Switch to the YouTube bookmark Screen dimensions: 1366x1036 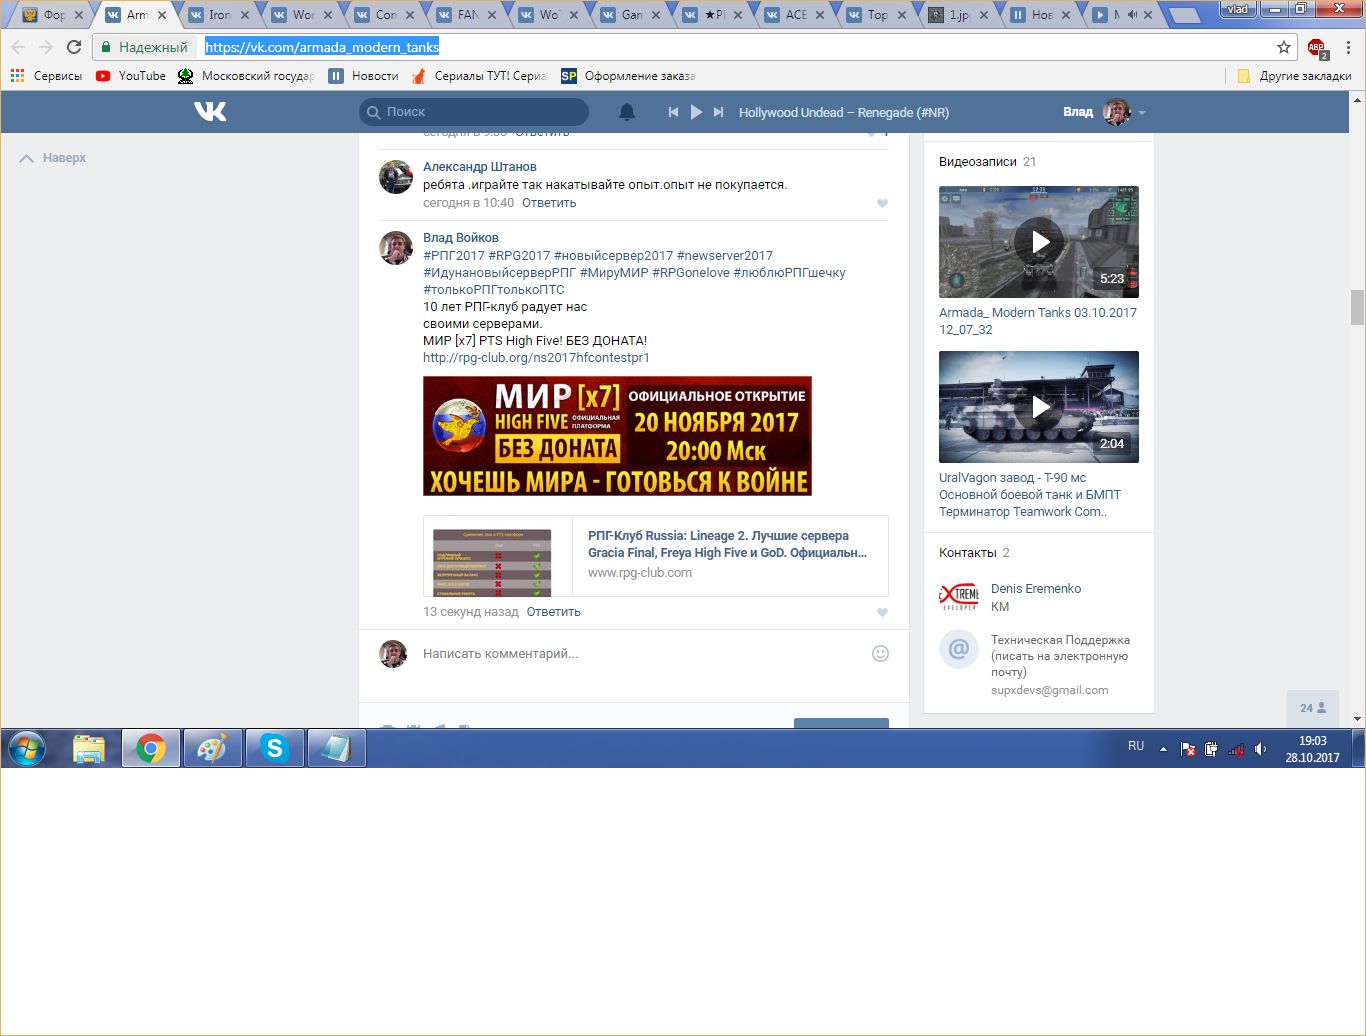[x=131, y=76]
